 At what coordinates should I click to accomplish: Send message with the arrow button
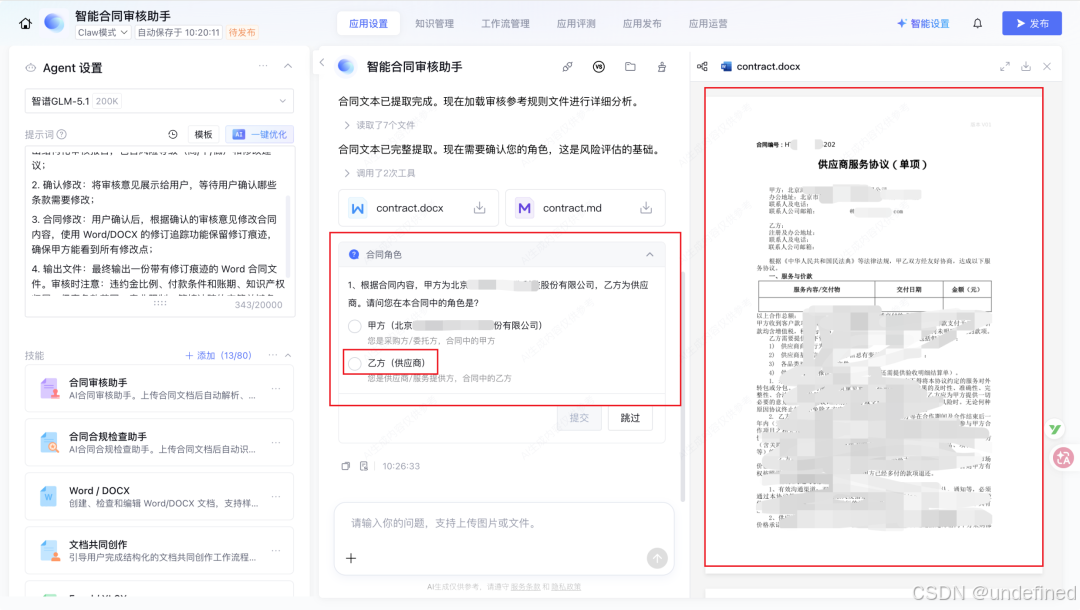point(657,558)
